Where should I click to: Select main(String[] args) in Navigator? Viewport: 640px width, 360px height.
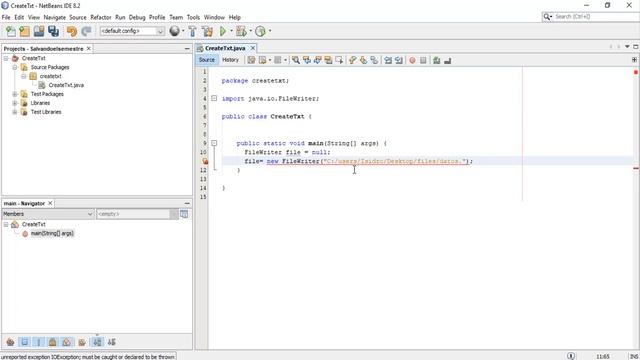click(x=52, y=233)
